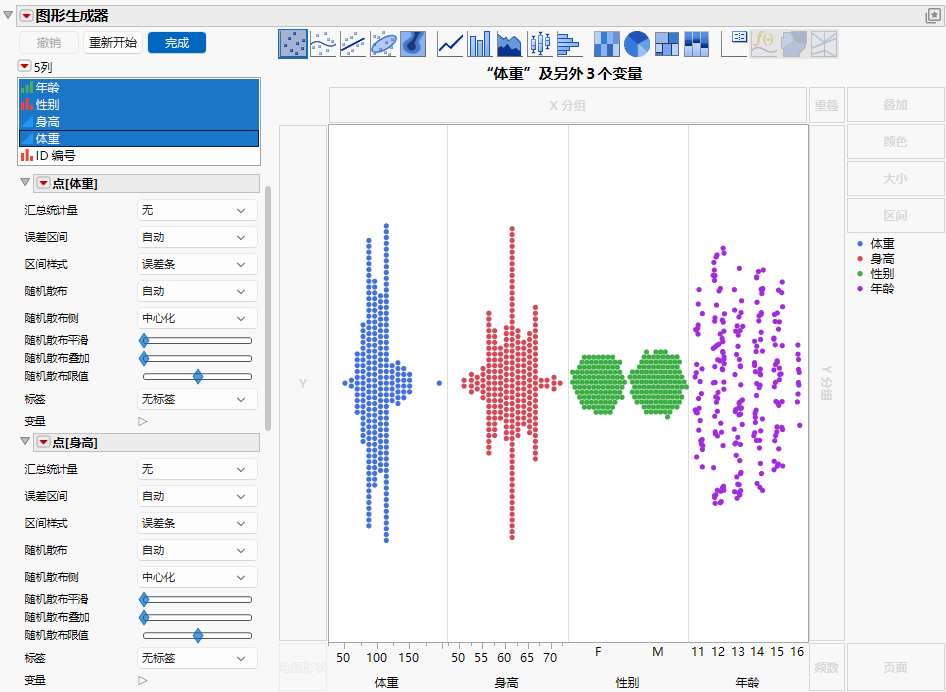Click the 重叠 drop zone

(x=827, y=106)
